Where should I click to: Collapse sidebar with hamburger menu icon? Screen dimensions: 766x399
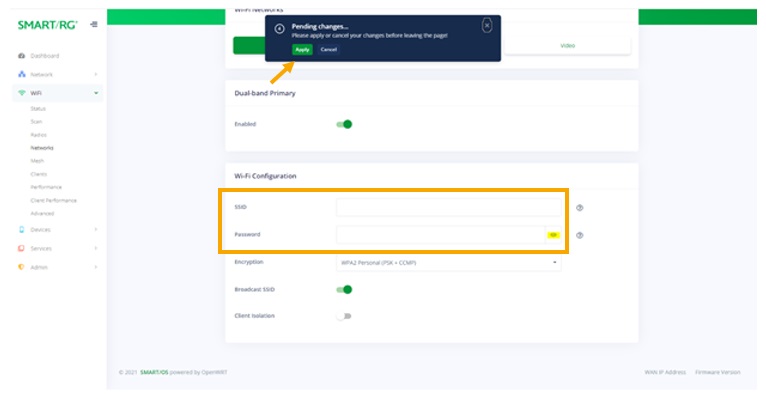point(94,24)
